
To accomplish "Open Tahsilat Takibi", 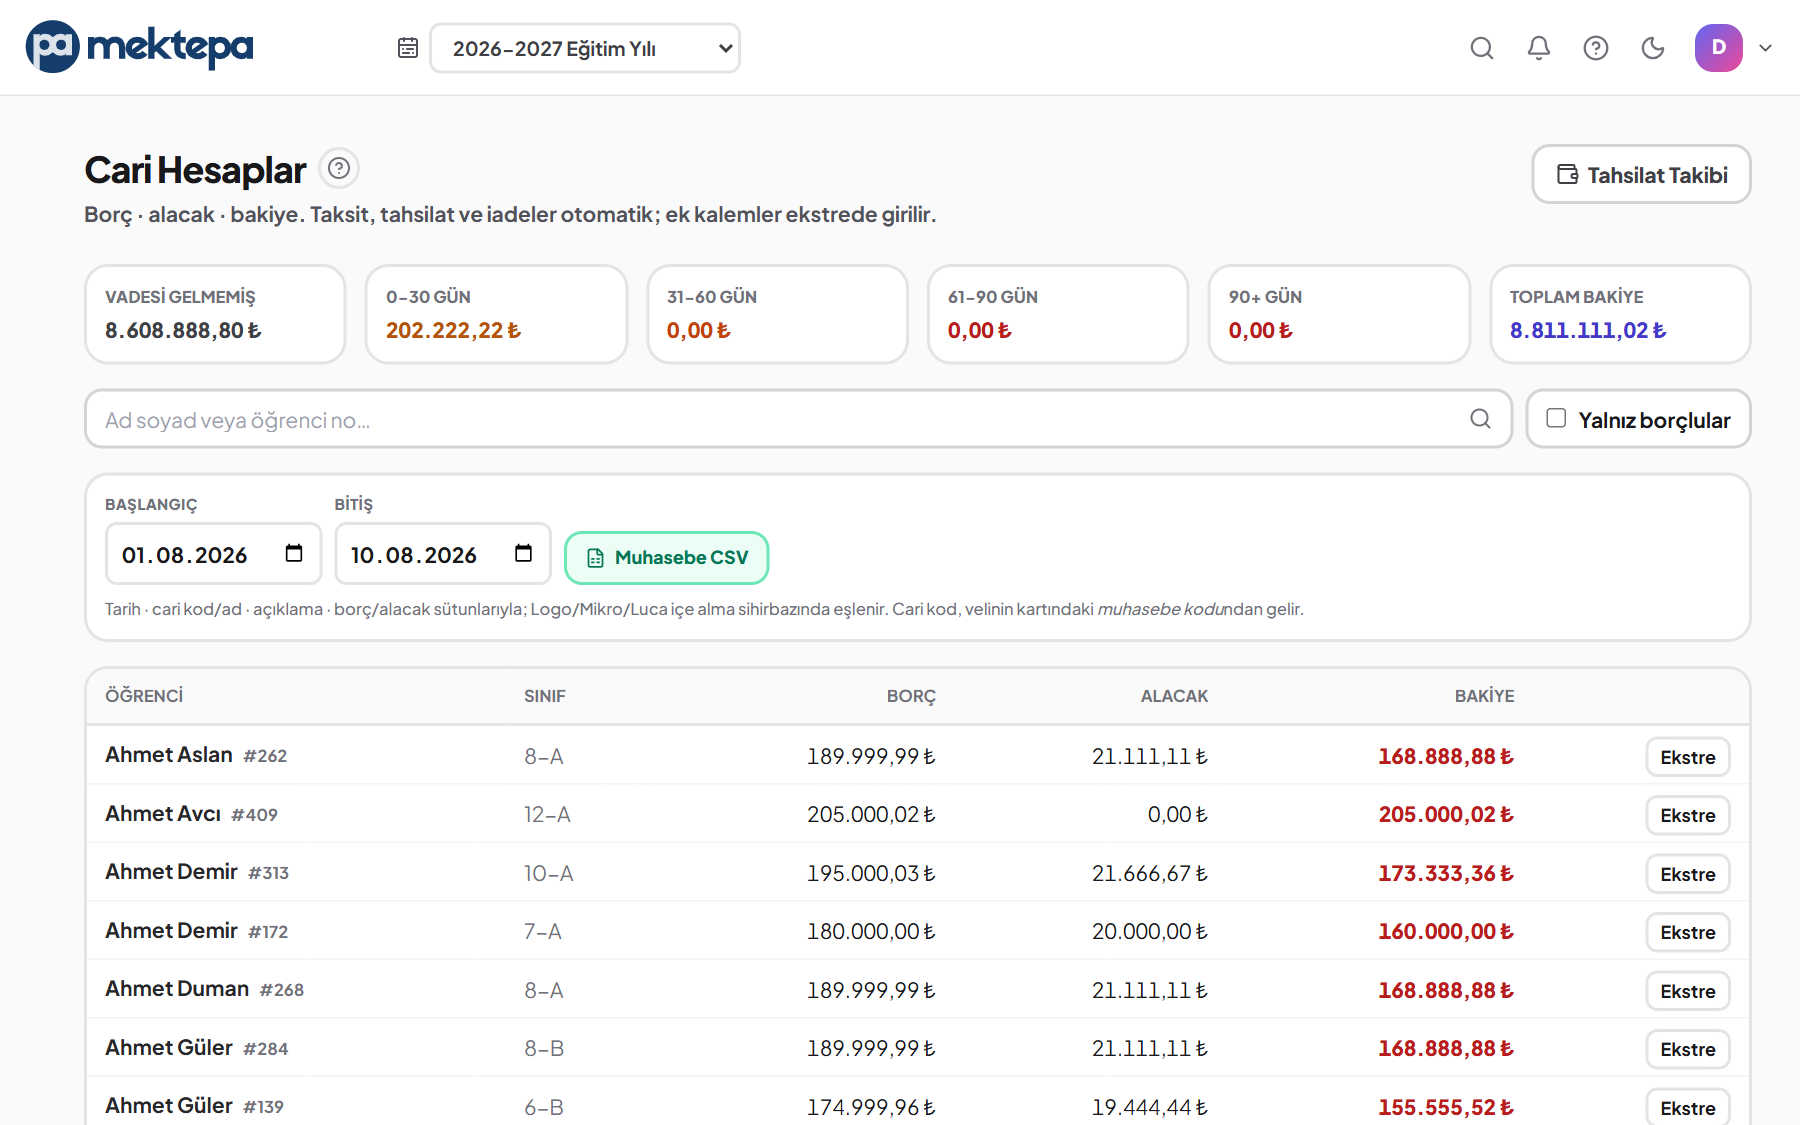I will tap(1641, 174).
